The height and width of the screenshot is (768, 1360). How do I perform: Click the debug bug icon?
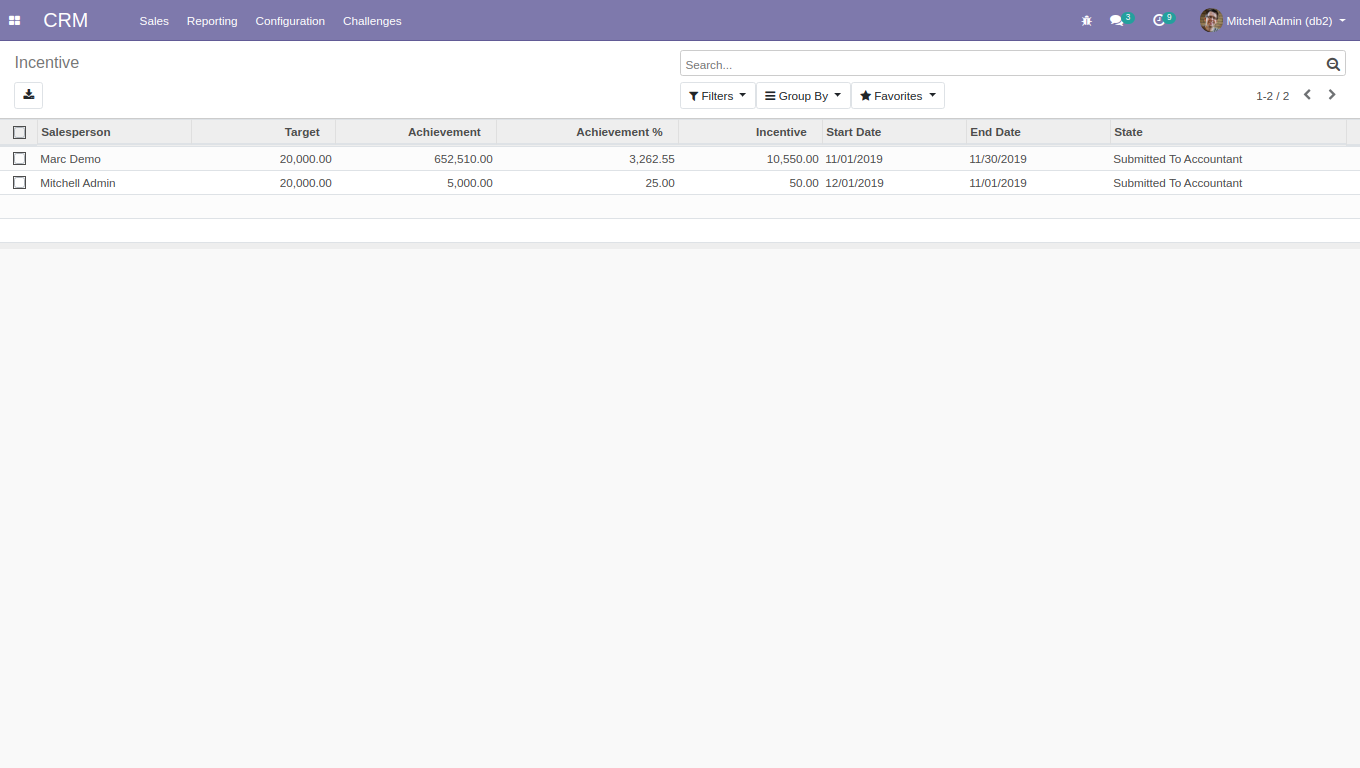point(1087,21)
